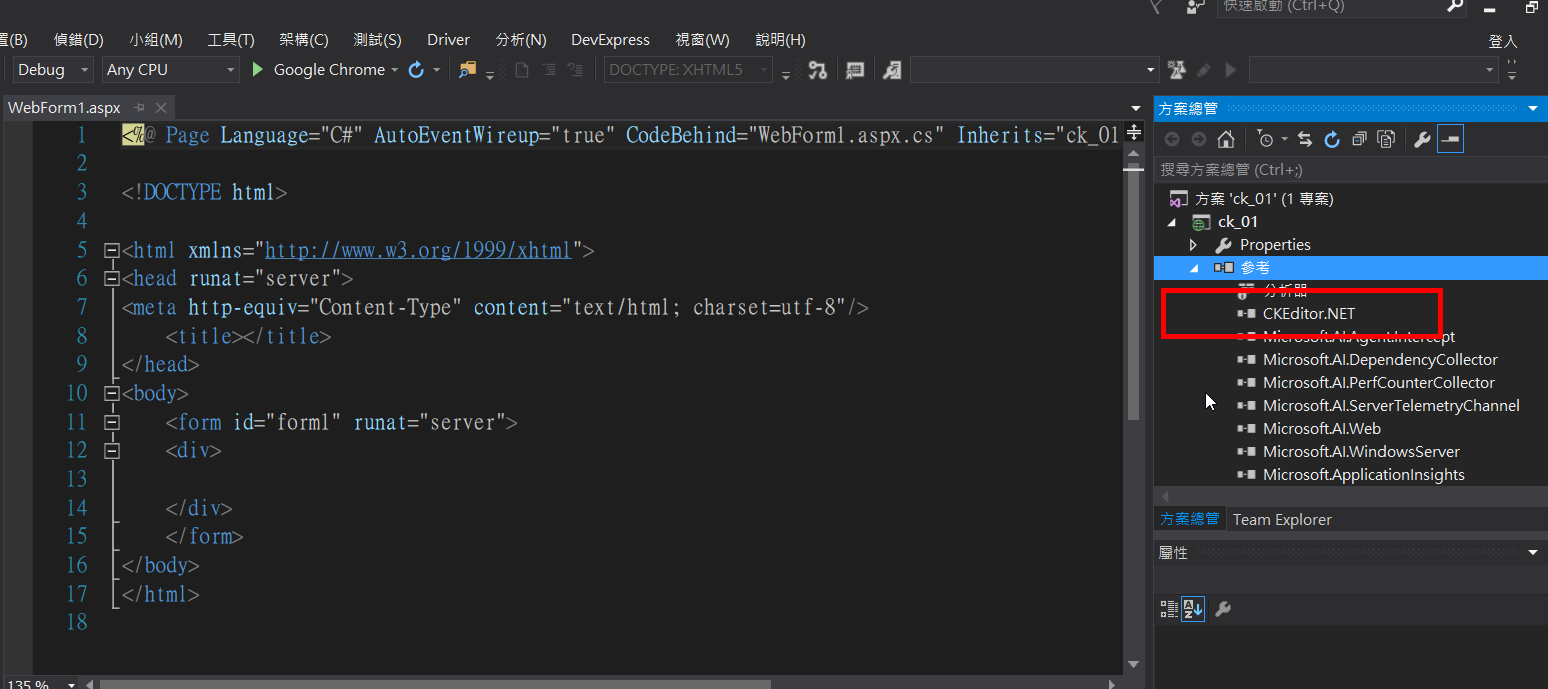Open the 視窗(W) menu
Screen dimensions: 1548x689
pyautogui.click(x=703, y=40)
